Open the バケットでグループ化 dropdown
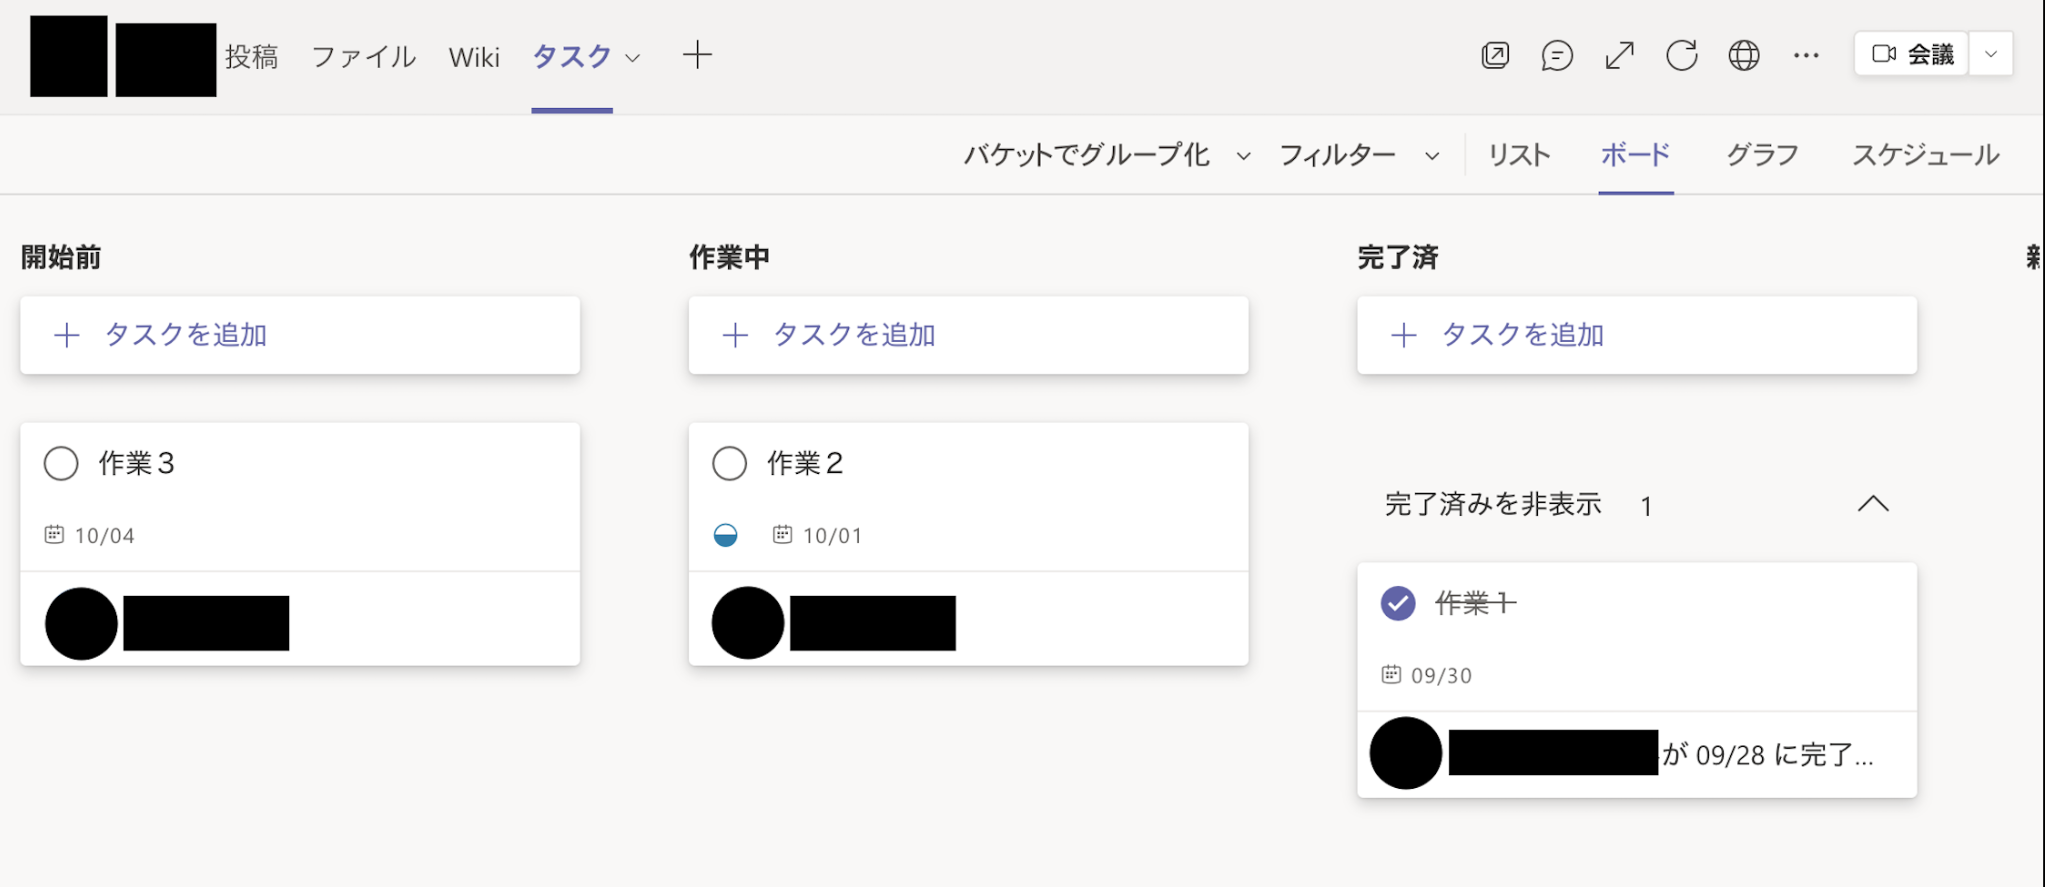 tap(1106, 155)
